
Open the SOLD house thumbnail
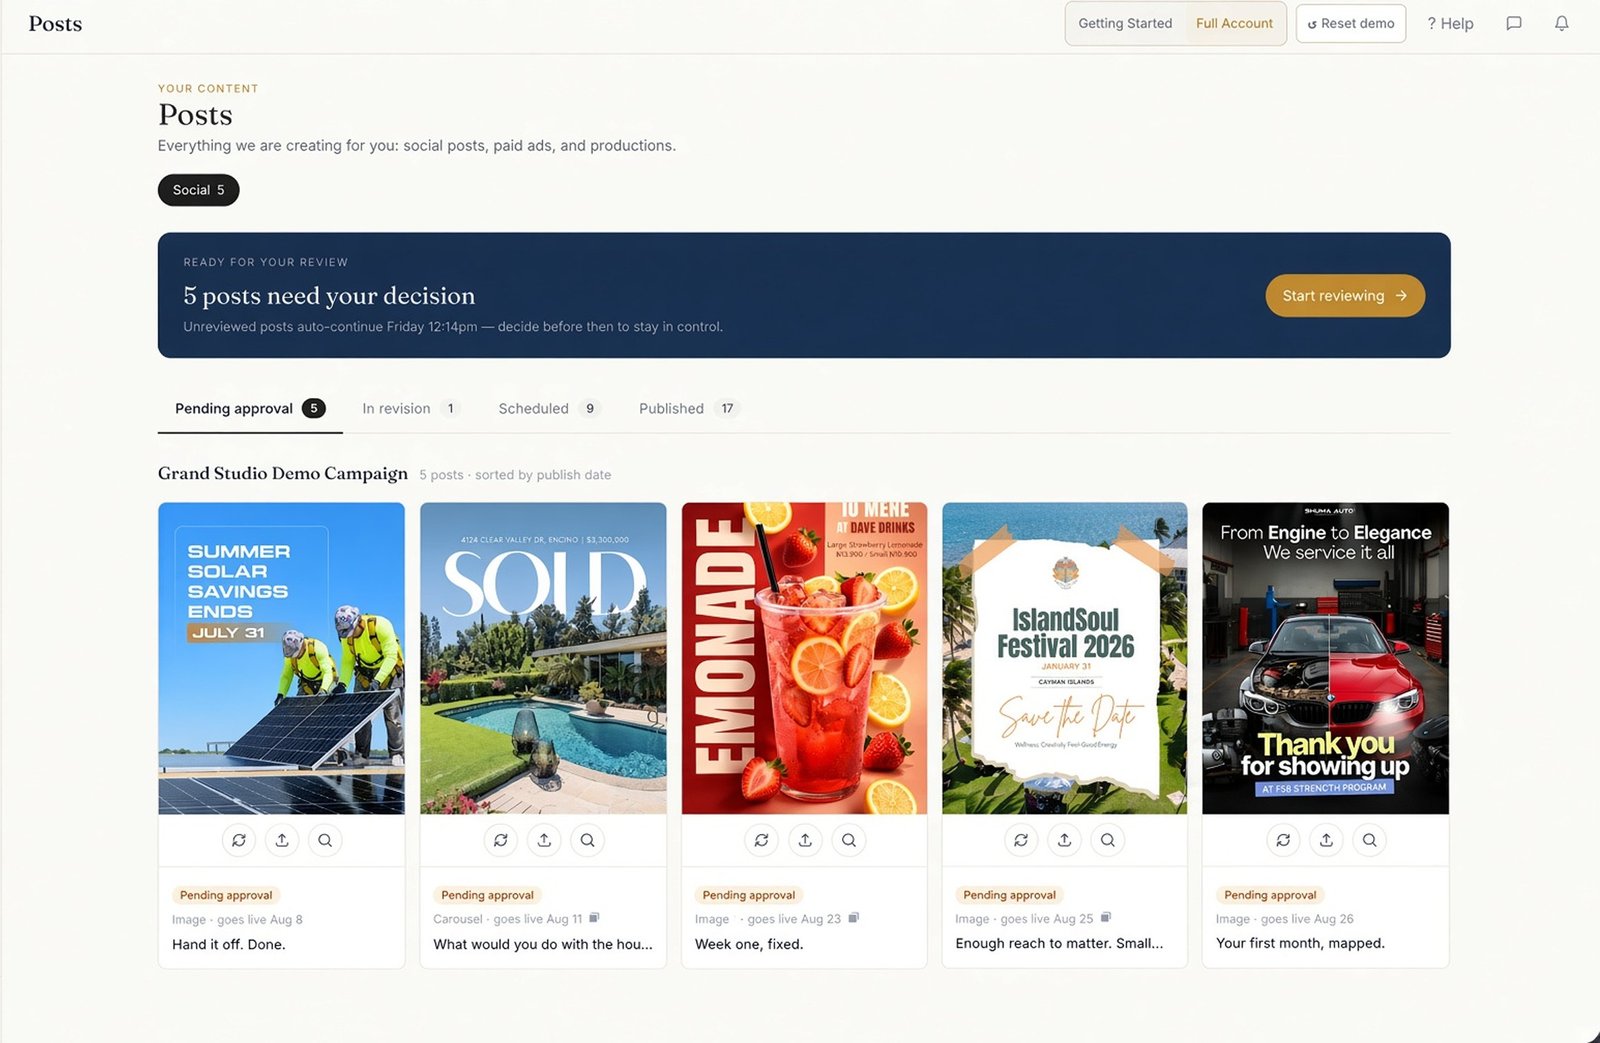click(543, 658)
